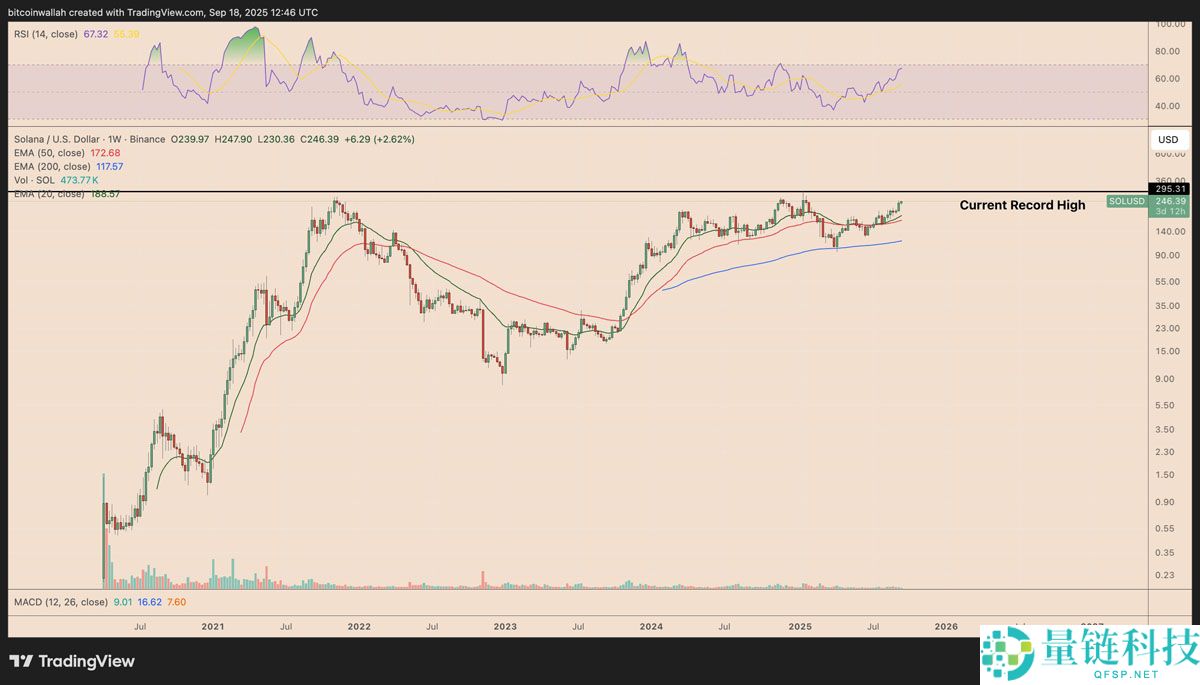Viewport: 1200px width, 685px height.
Task: Click the 2026 label on time axis
Action: tap(945, 626)
